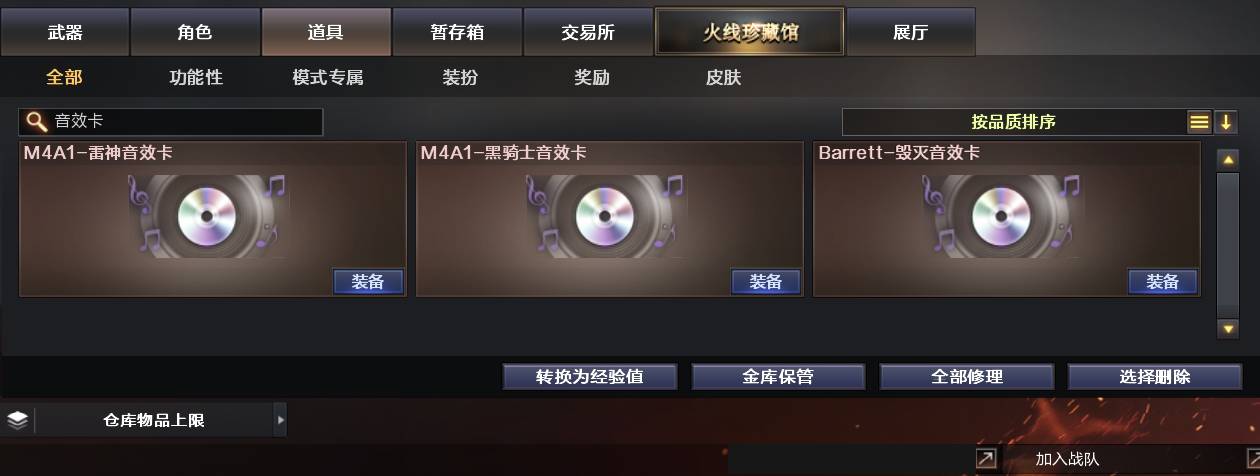Switch to the 武器 tab
The image size is (1260, 476).
pyautogui.click(x=65, y=32)
